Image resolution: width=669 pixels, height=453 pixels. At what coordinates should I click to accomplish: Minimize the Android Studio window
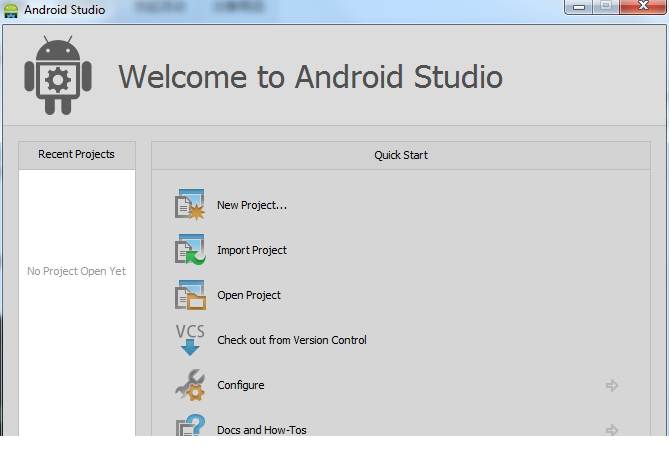tap(579, 6)
